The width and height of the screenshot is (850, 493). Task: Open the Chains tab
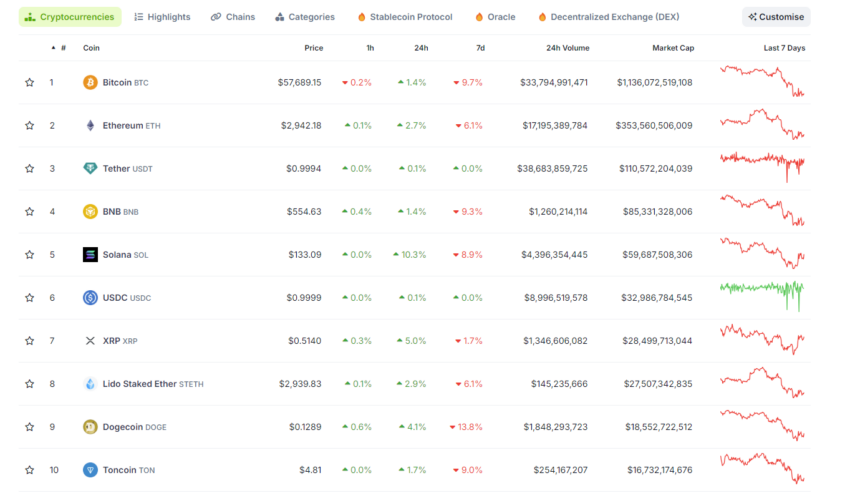pyautogui.click(x=233, y=17)
